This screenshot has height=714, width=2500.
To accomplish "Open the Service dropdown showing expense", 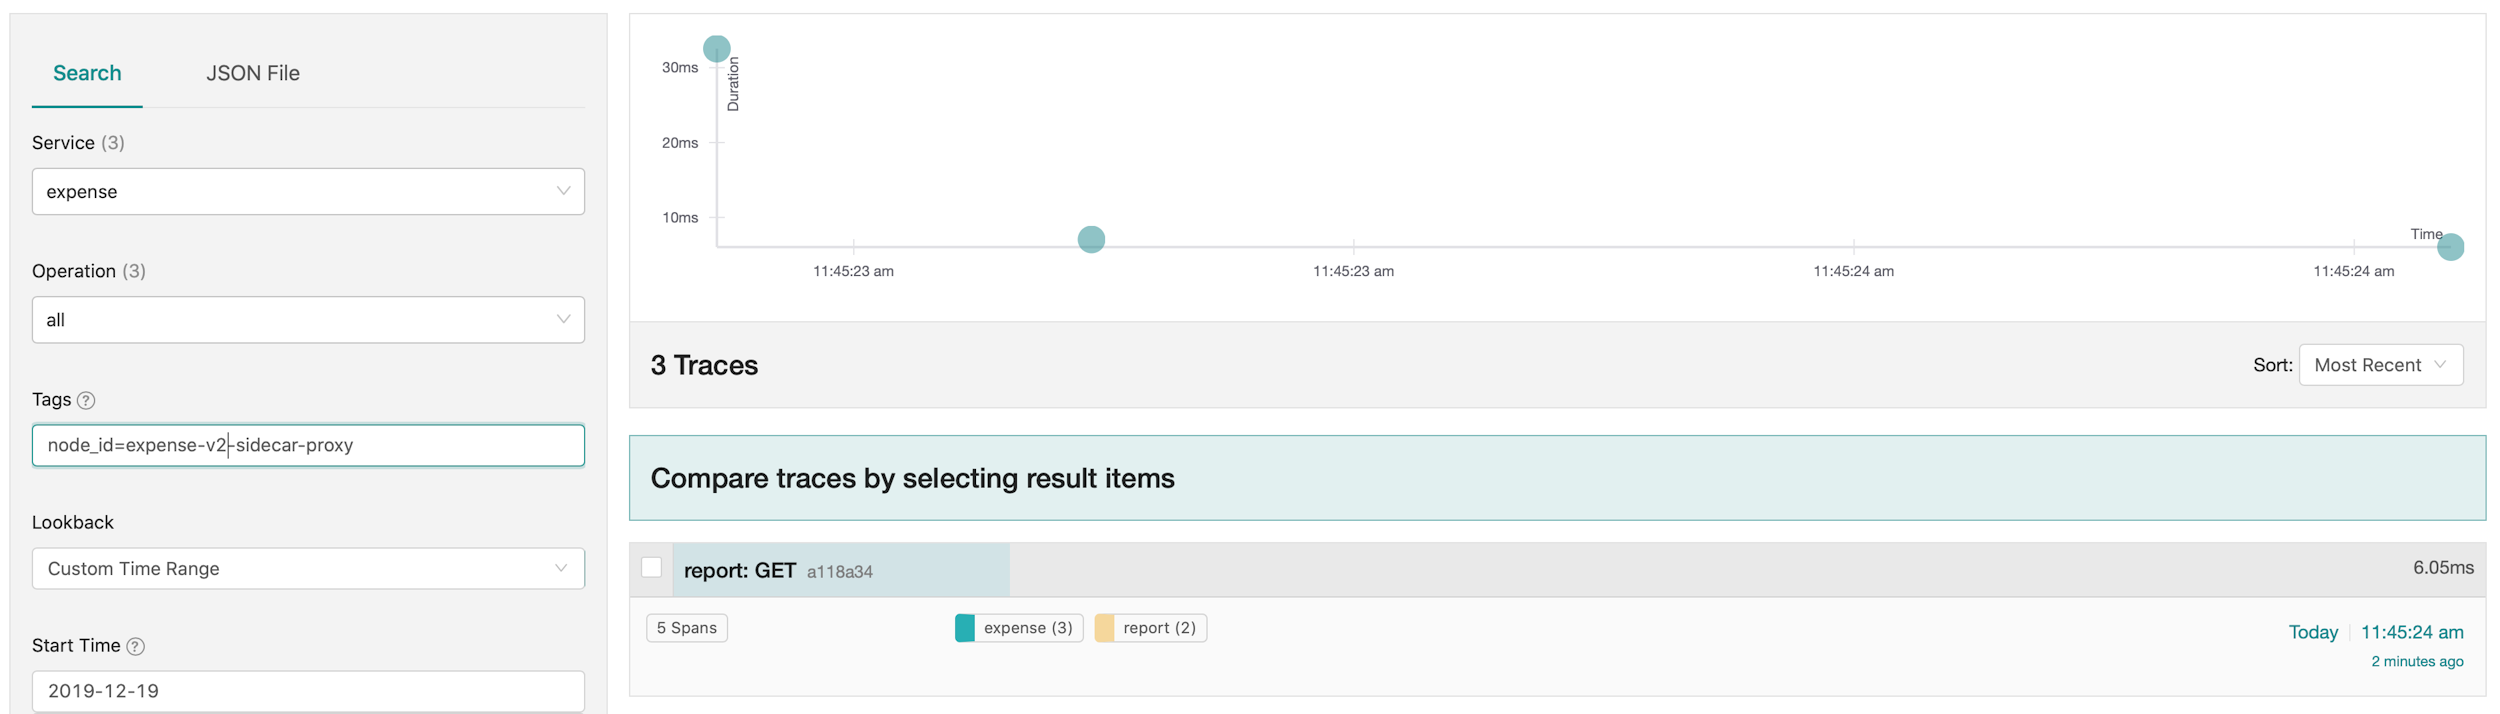I will [x=308, y=191].
